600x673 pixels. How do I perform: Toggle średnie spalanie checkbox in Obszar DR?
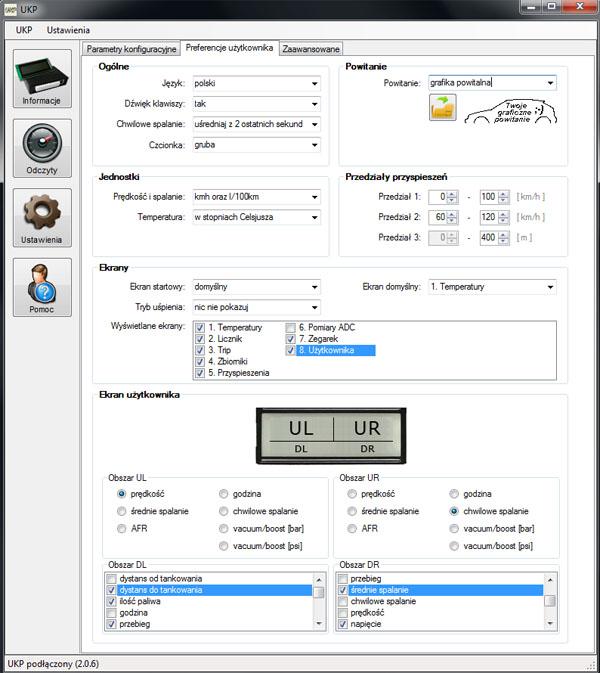point(342,590)
